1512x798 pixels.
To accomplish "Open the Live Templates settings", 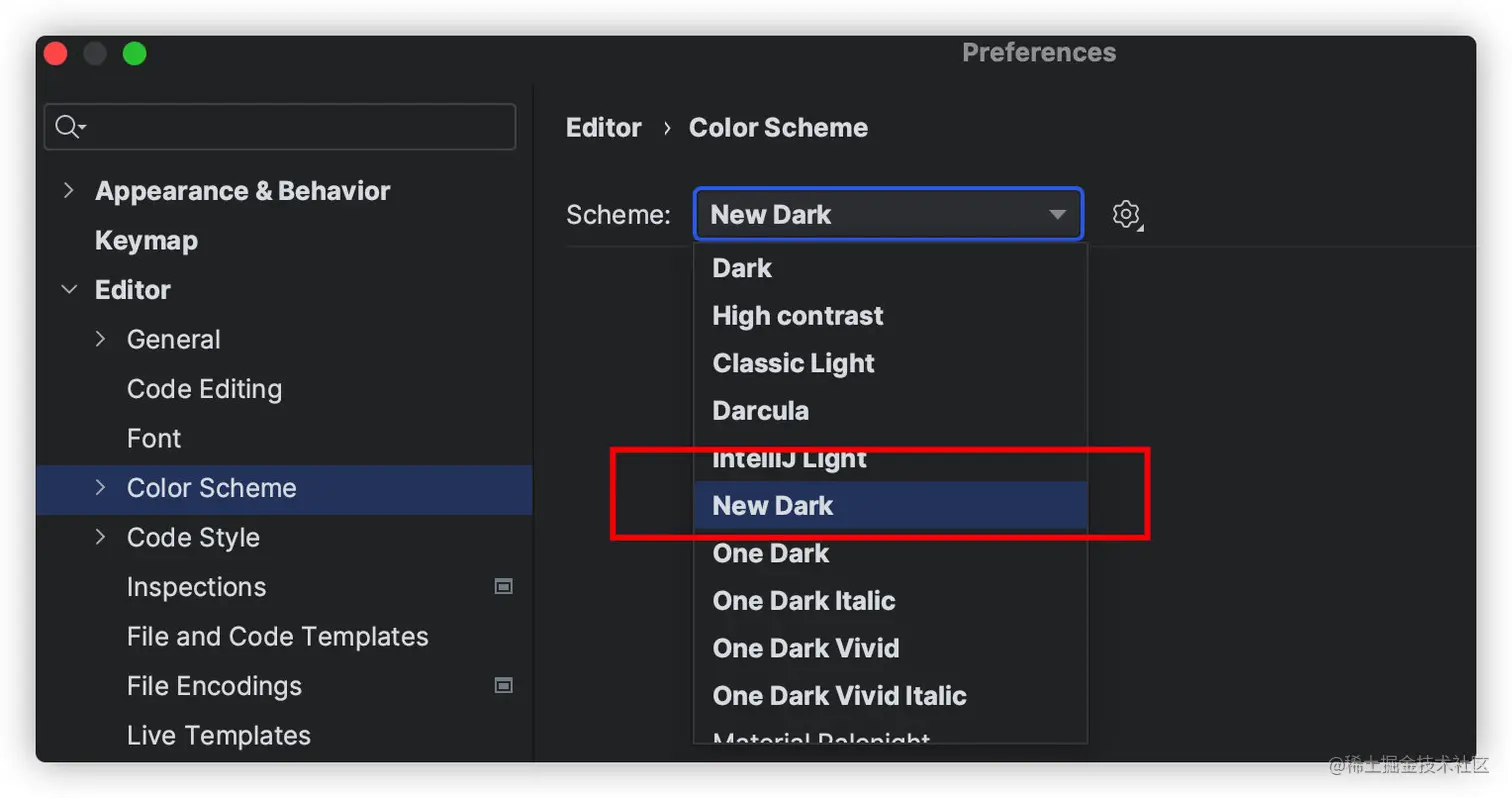I will [x=218, y=736].
